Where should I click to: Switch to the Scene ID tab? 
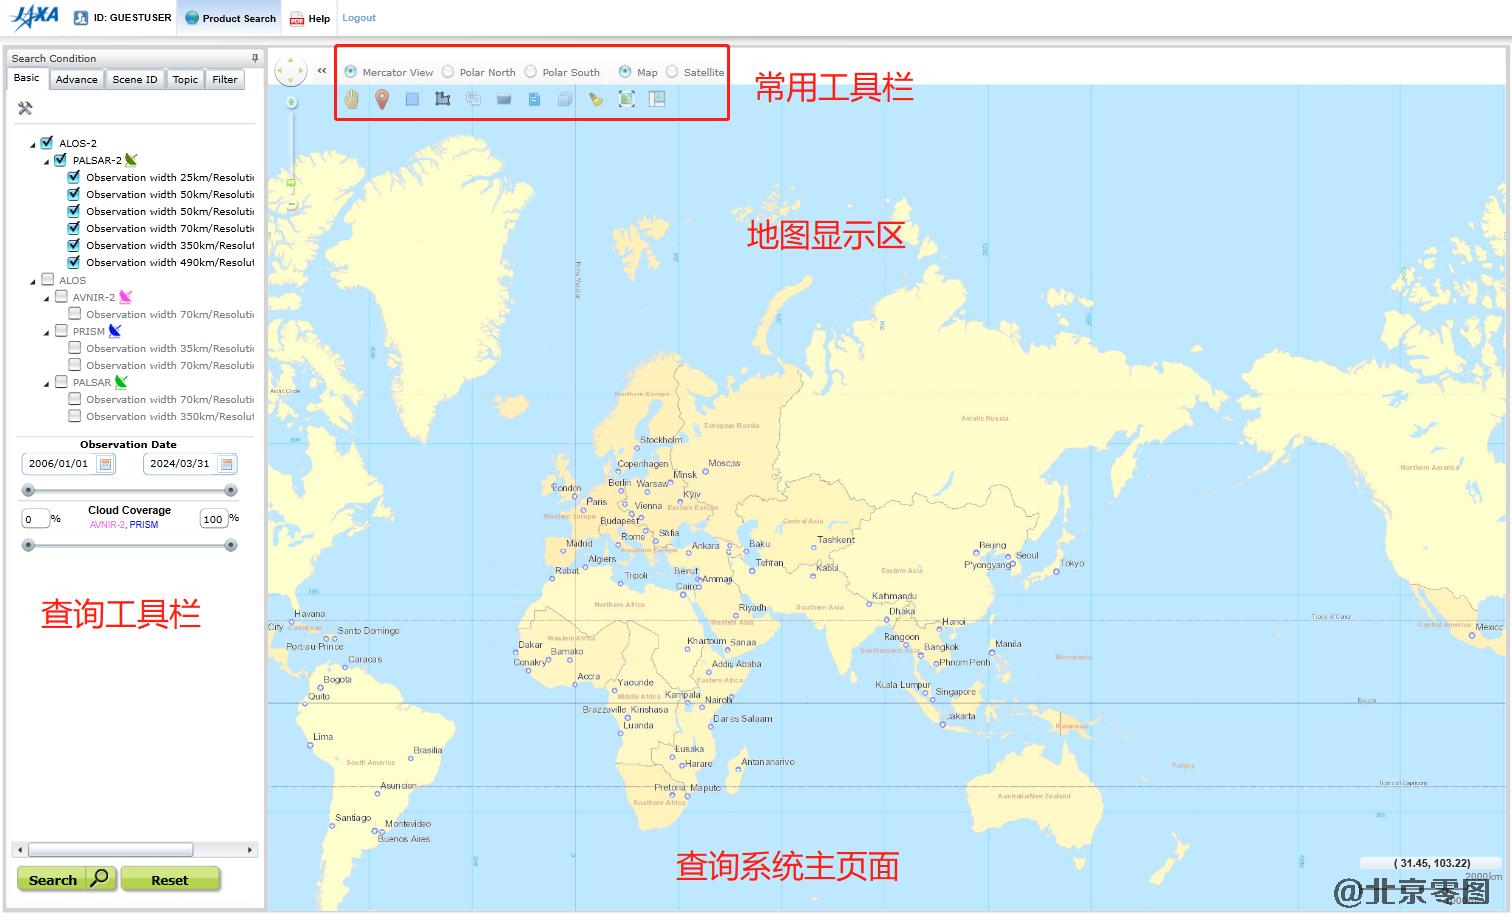134,80
